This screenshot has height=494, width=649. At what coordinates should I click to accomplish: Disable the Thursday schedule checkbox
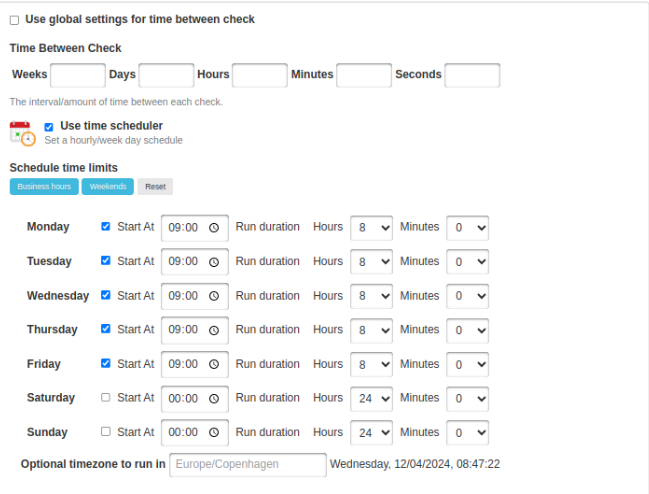click(106, 329)
